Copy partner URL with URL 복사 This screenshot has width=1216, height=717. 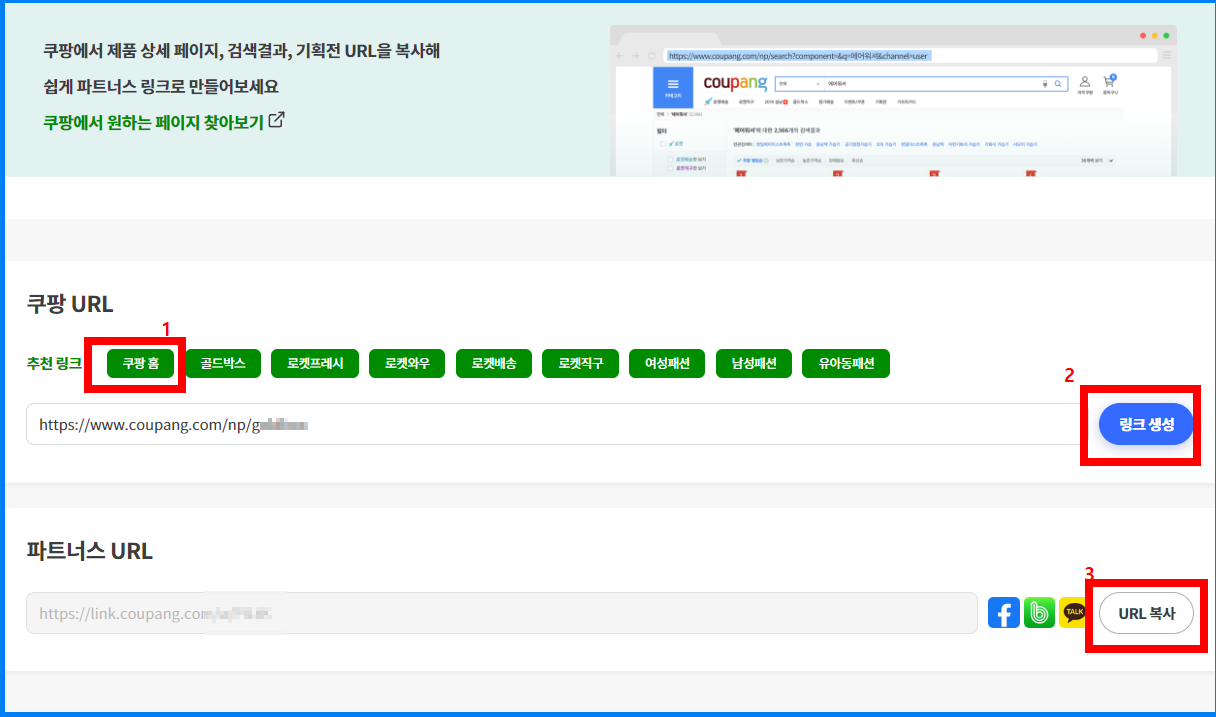coord(1146,613)
